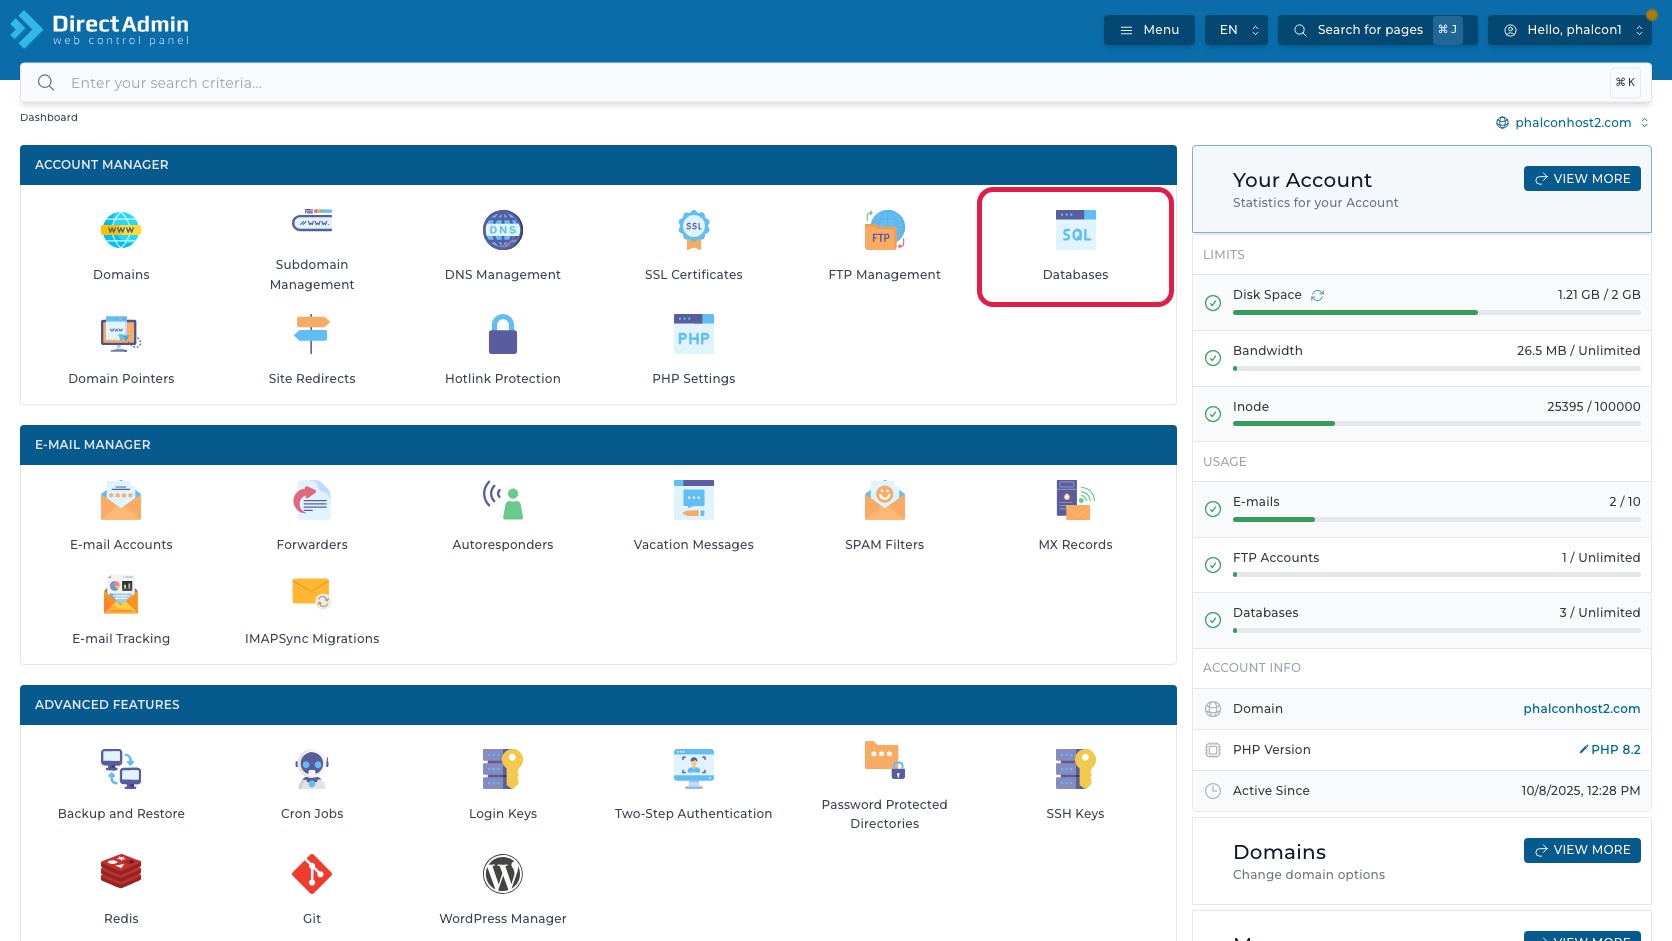Screen dimensions: 1672x941
Task: Open SSH Keys icon
Action: (1076, 769)
